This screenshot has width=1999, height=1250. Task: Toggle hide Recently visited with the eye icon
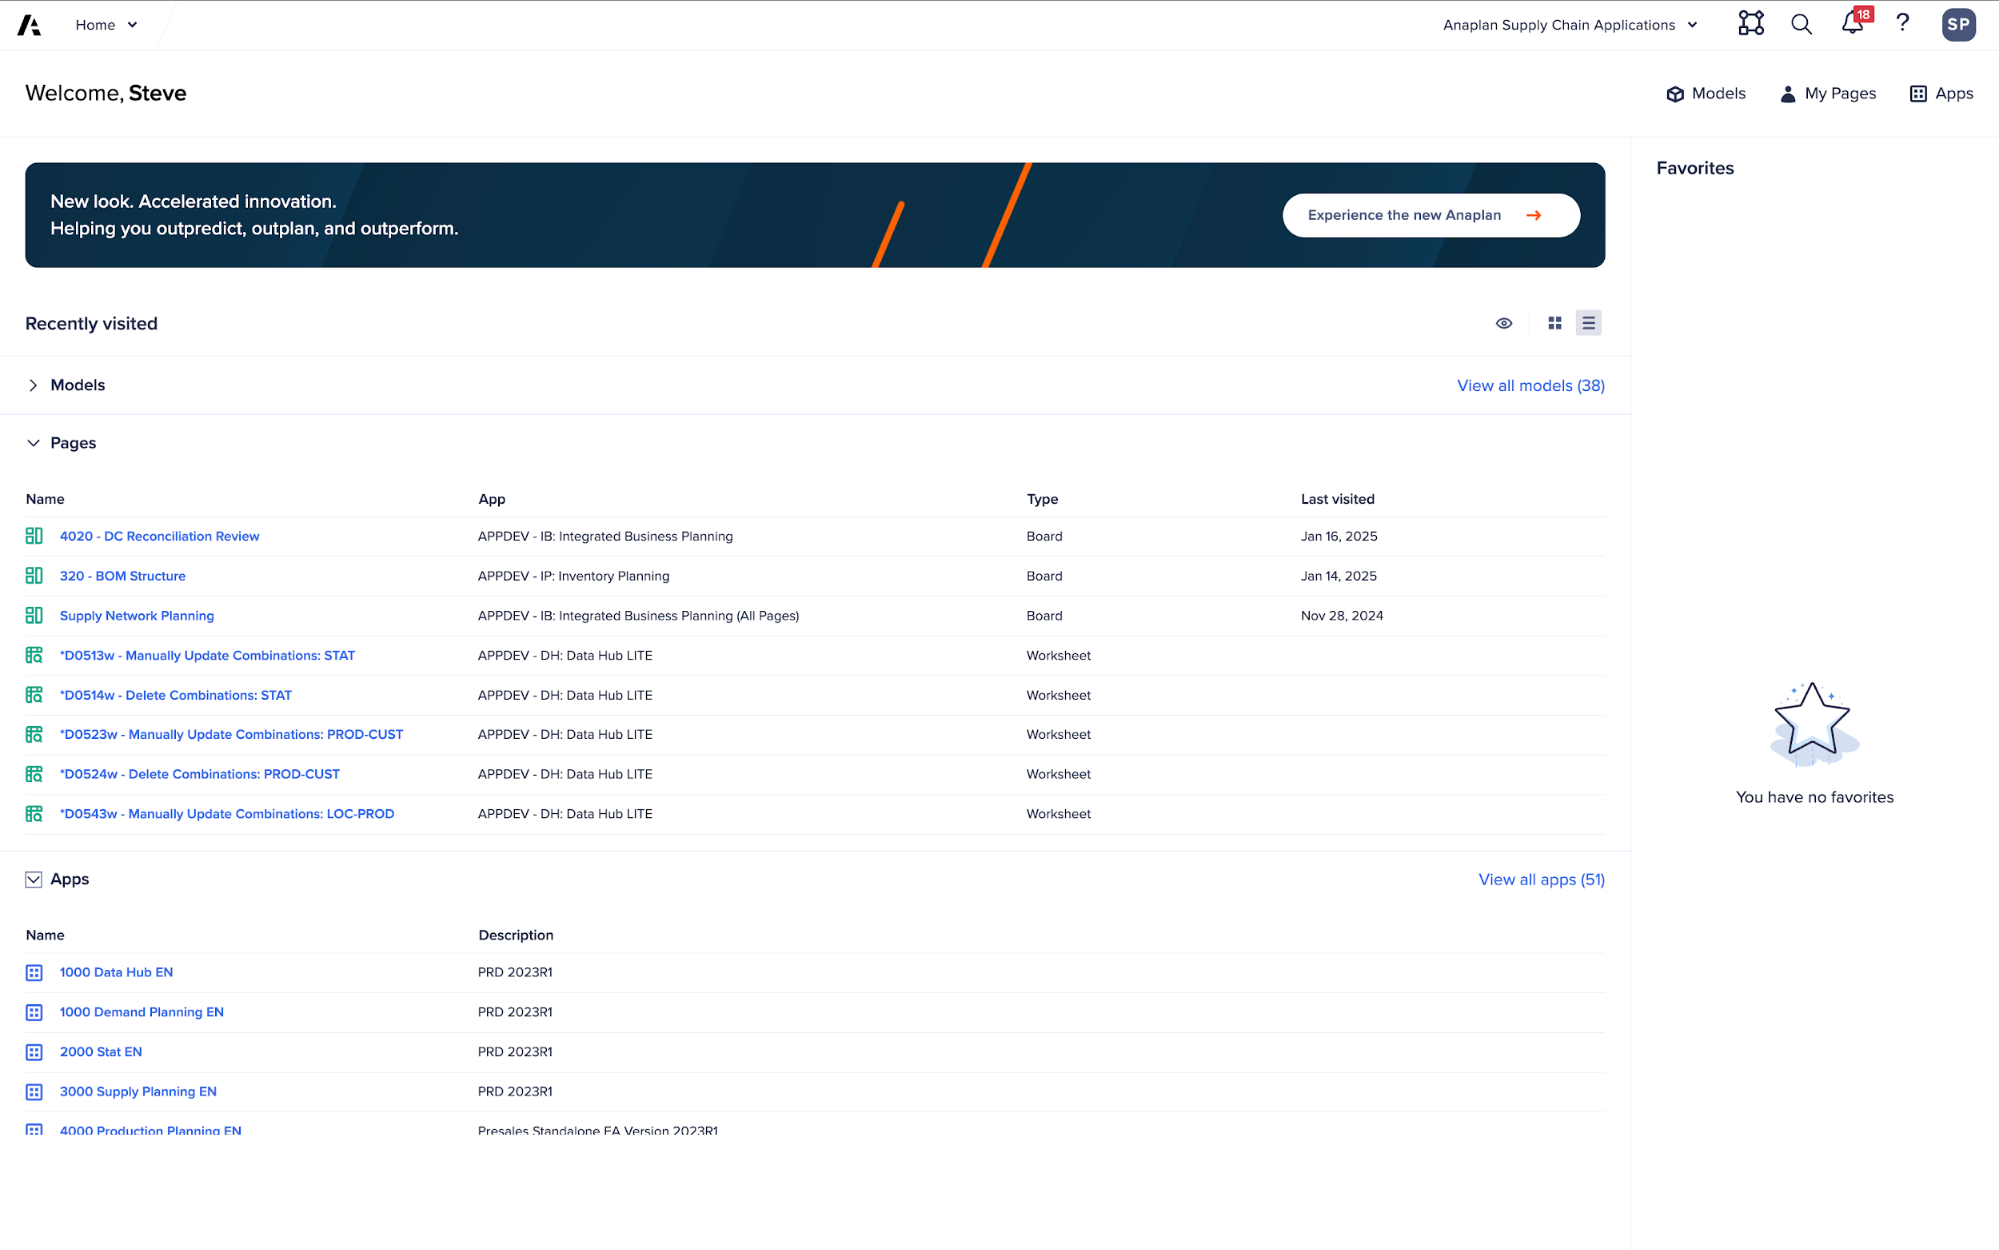point(1504,322)
